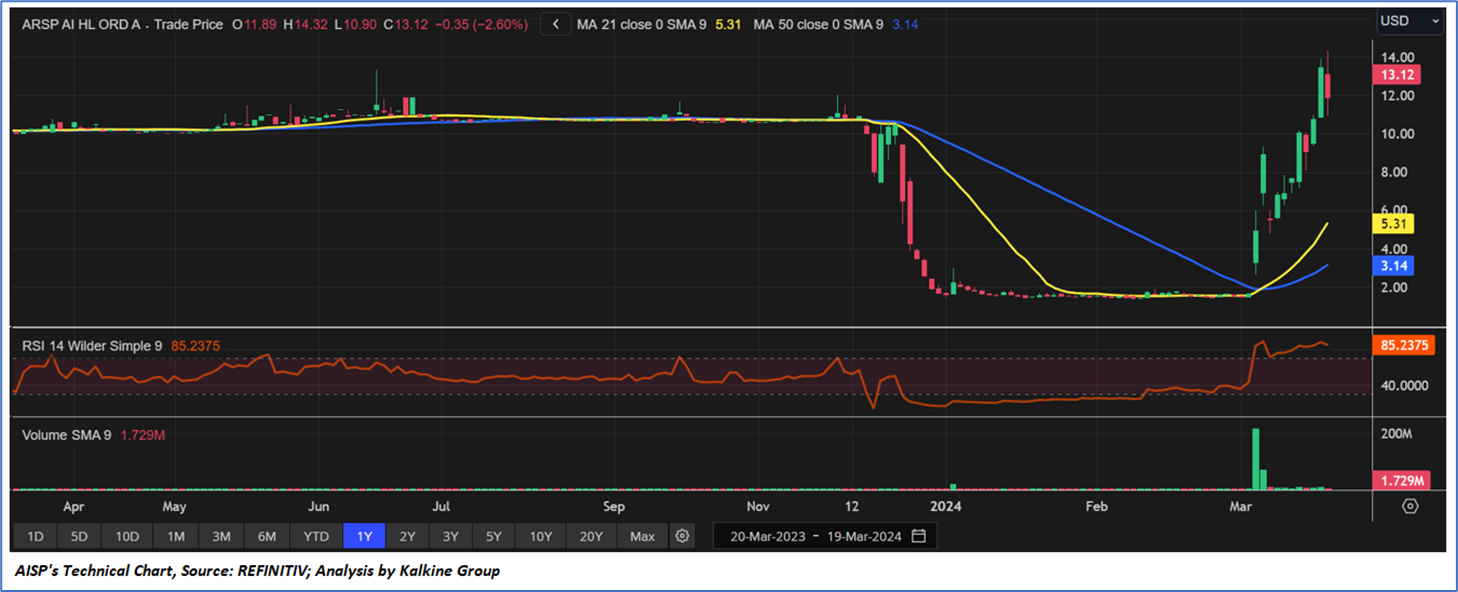This screenshot has width=1458, height=592.
Task: Select the 20Y time range
Action: [591, 536]
